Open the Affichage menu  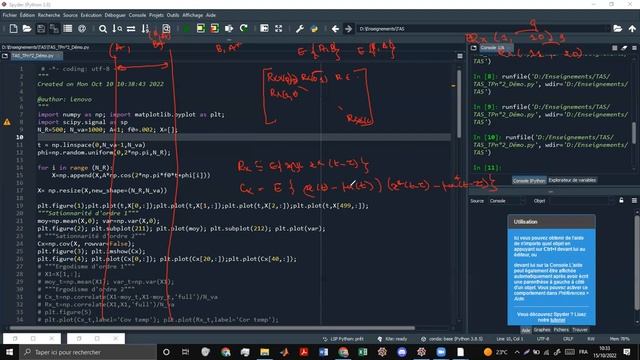pyautogui.click(x=193, y=15)
